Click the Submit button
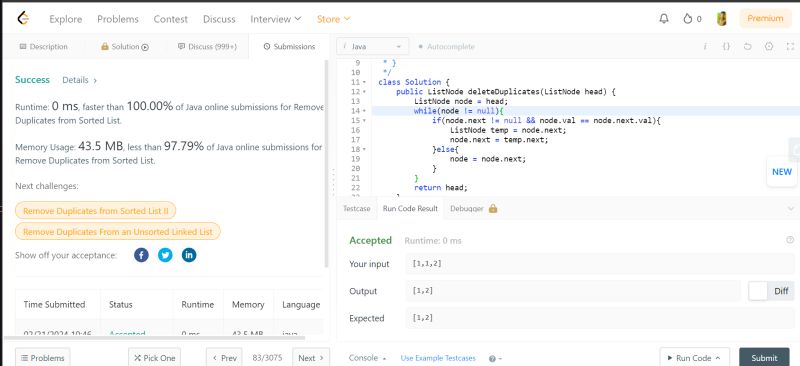800x366 pixels. (x=764, y=358)
